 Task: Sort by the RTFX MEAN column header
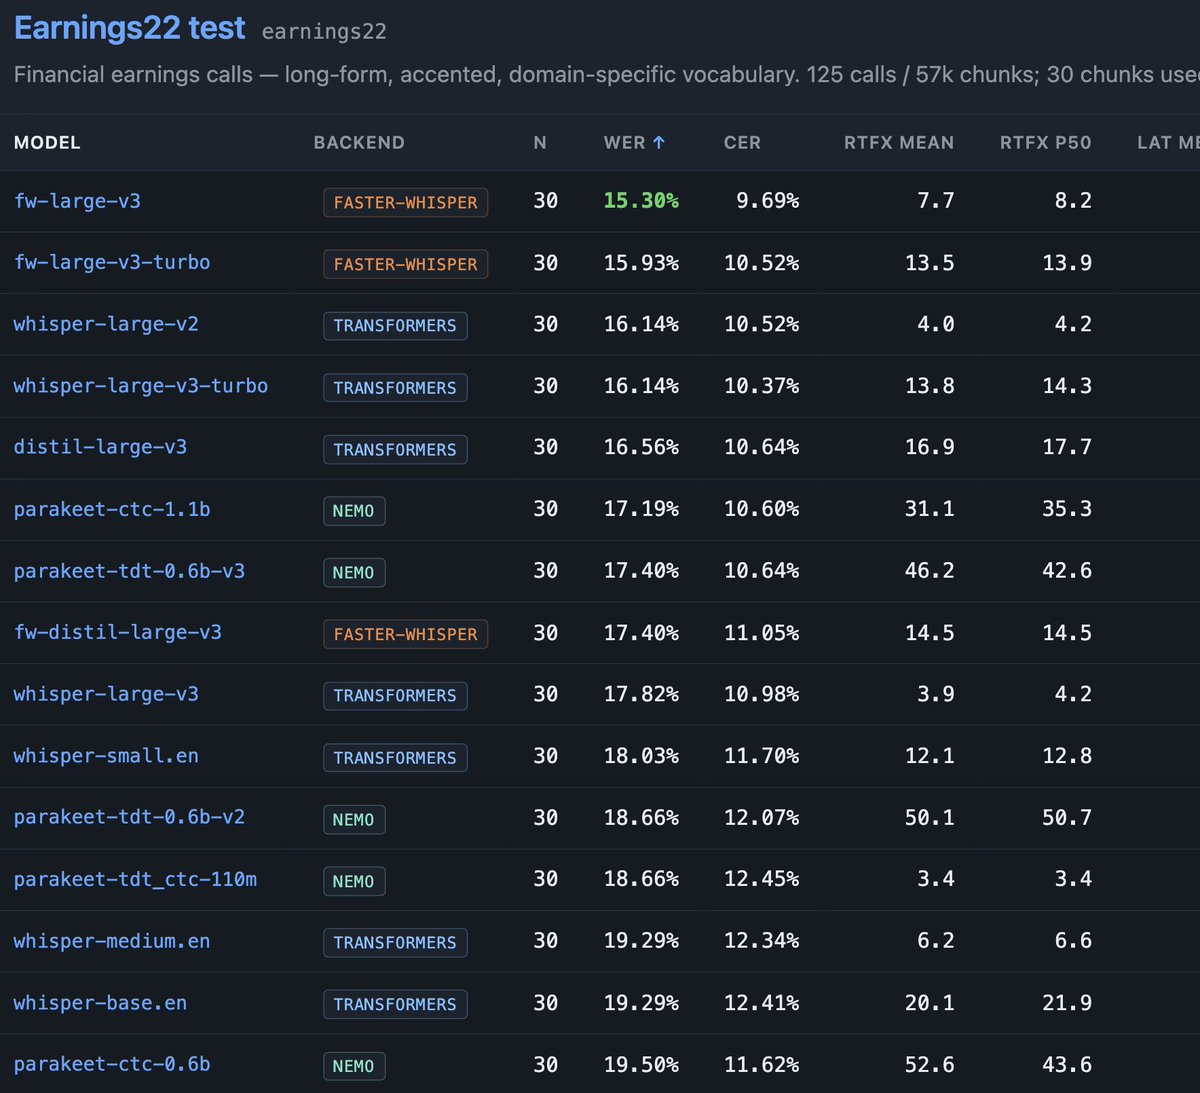899,142
